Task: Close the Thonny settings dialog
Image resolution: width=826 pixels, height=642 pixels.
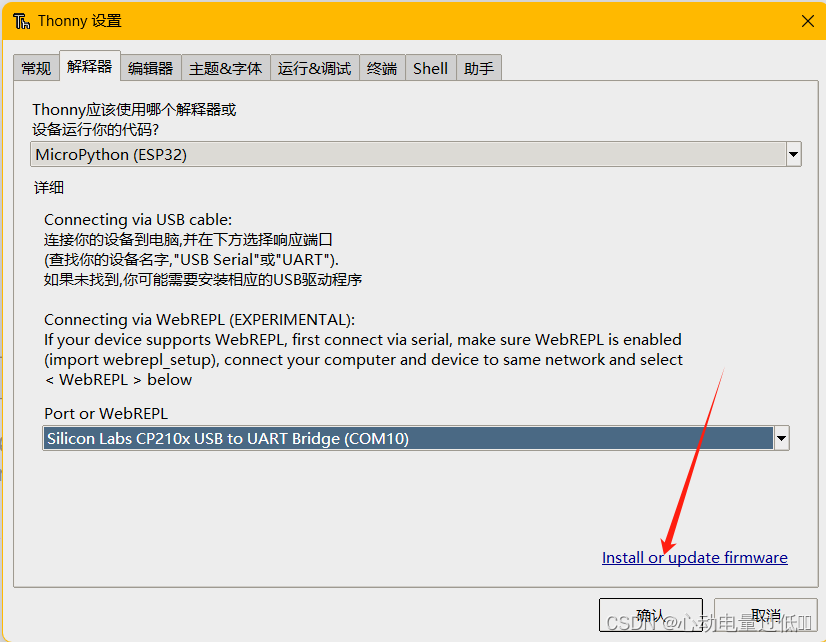Action: (x=808, y=21)
